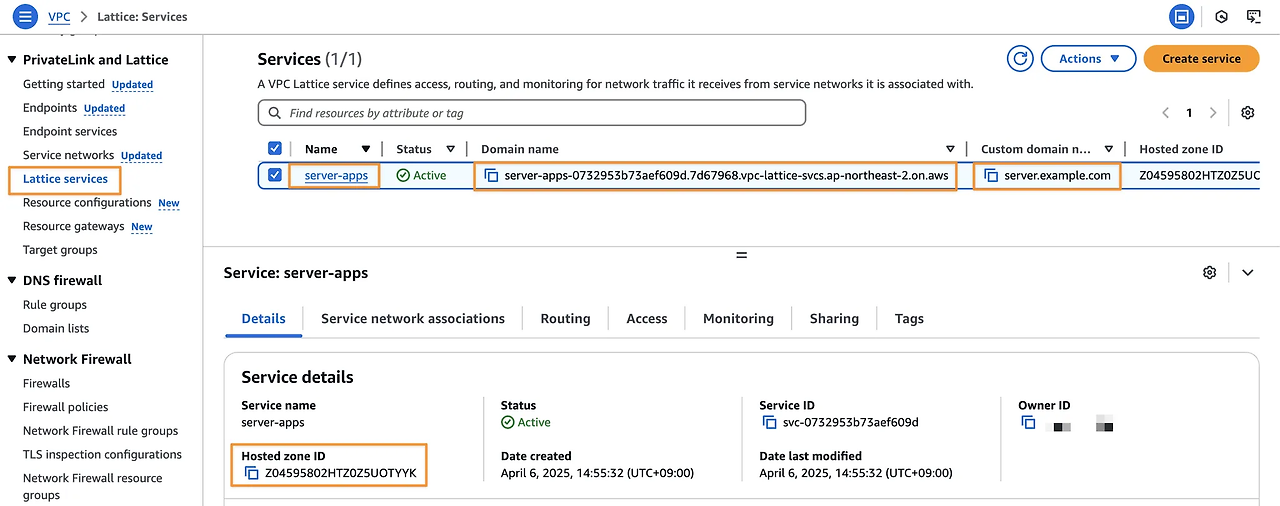1280x506 pixels.
Task: Select Lattice services in sidebar
Action: tap(65, 179)
